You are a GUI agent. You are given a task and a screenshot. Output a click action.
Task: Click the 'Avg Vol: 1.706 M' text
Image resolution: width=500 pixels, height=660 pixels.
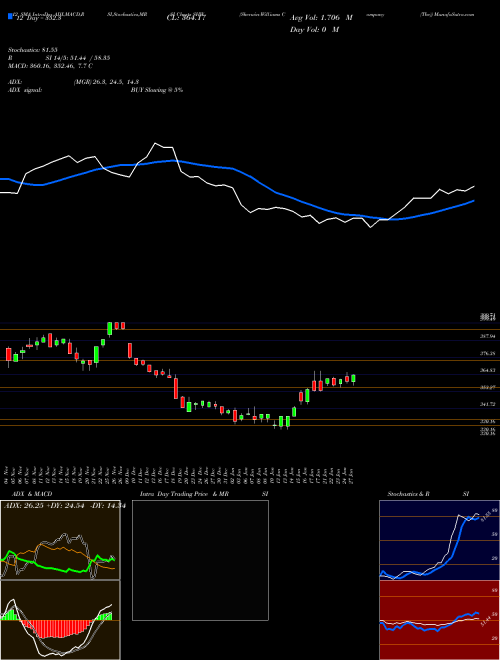point(321,18)
